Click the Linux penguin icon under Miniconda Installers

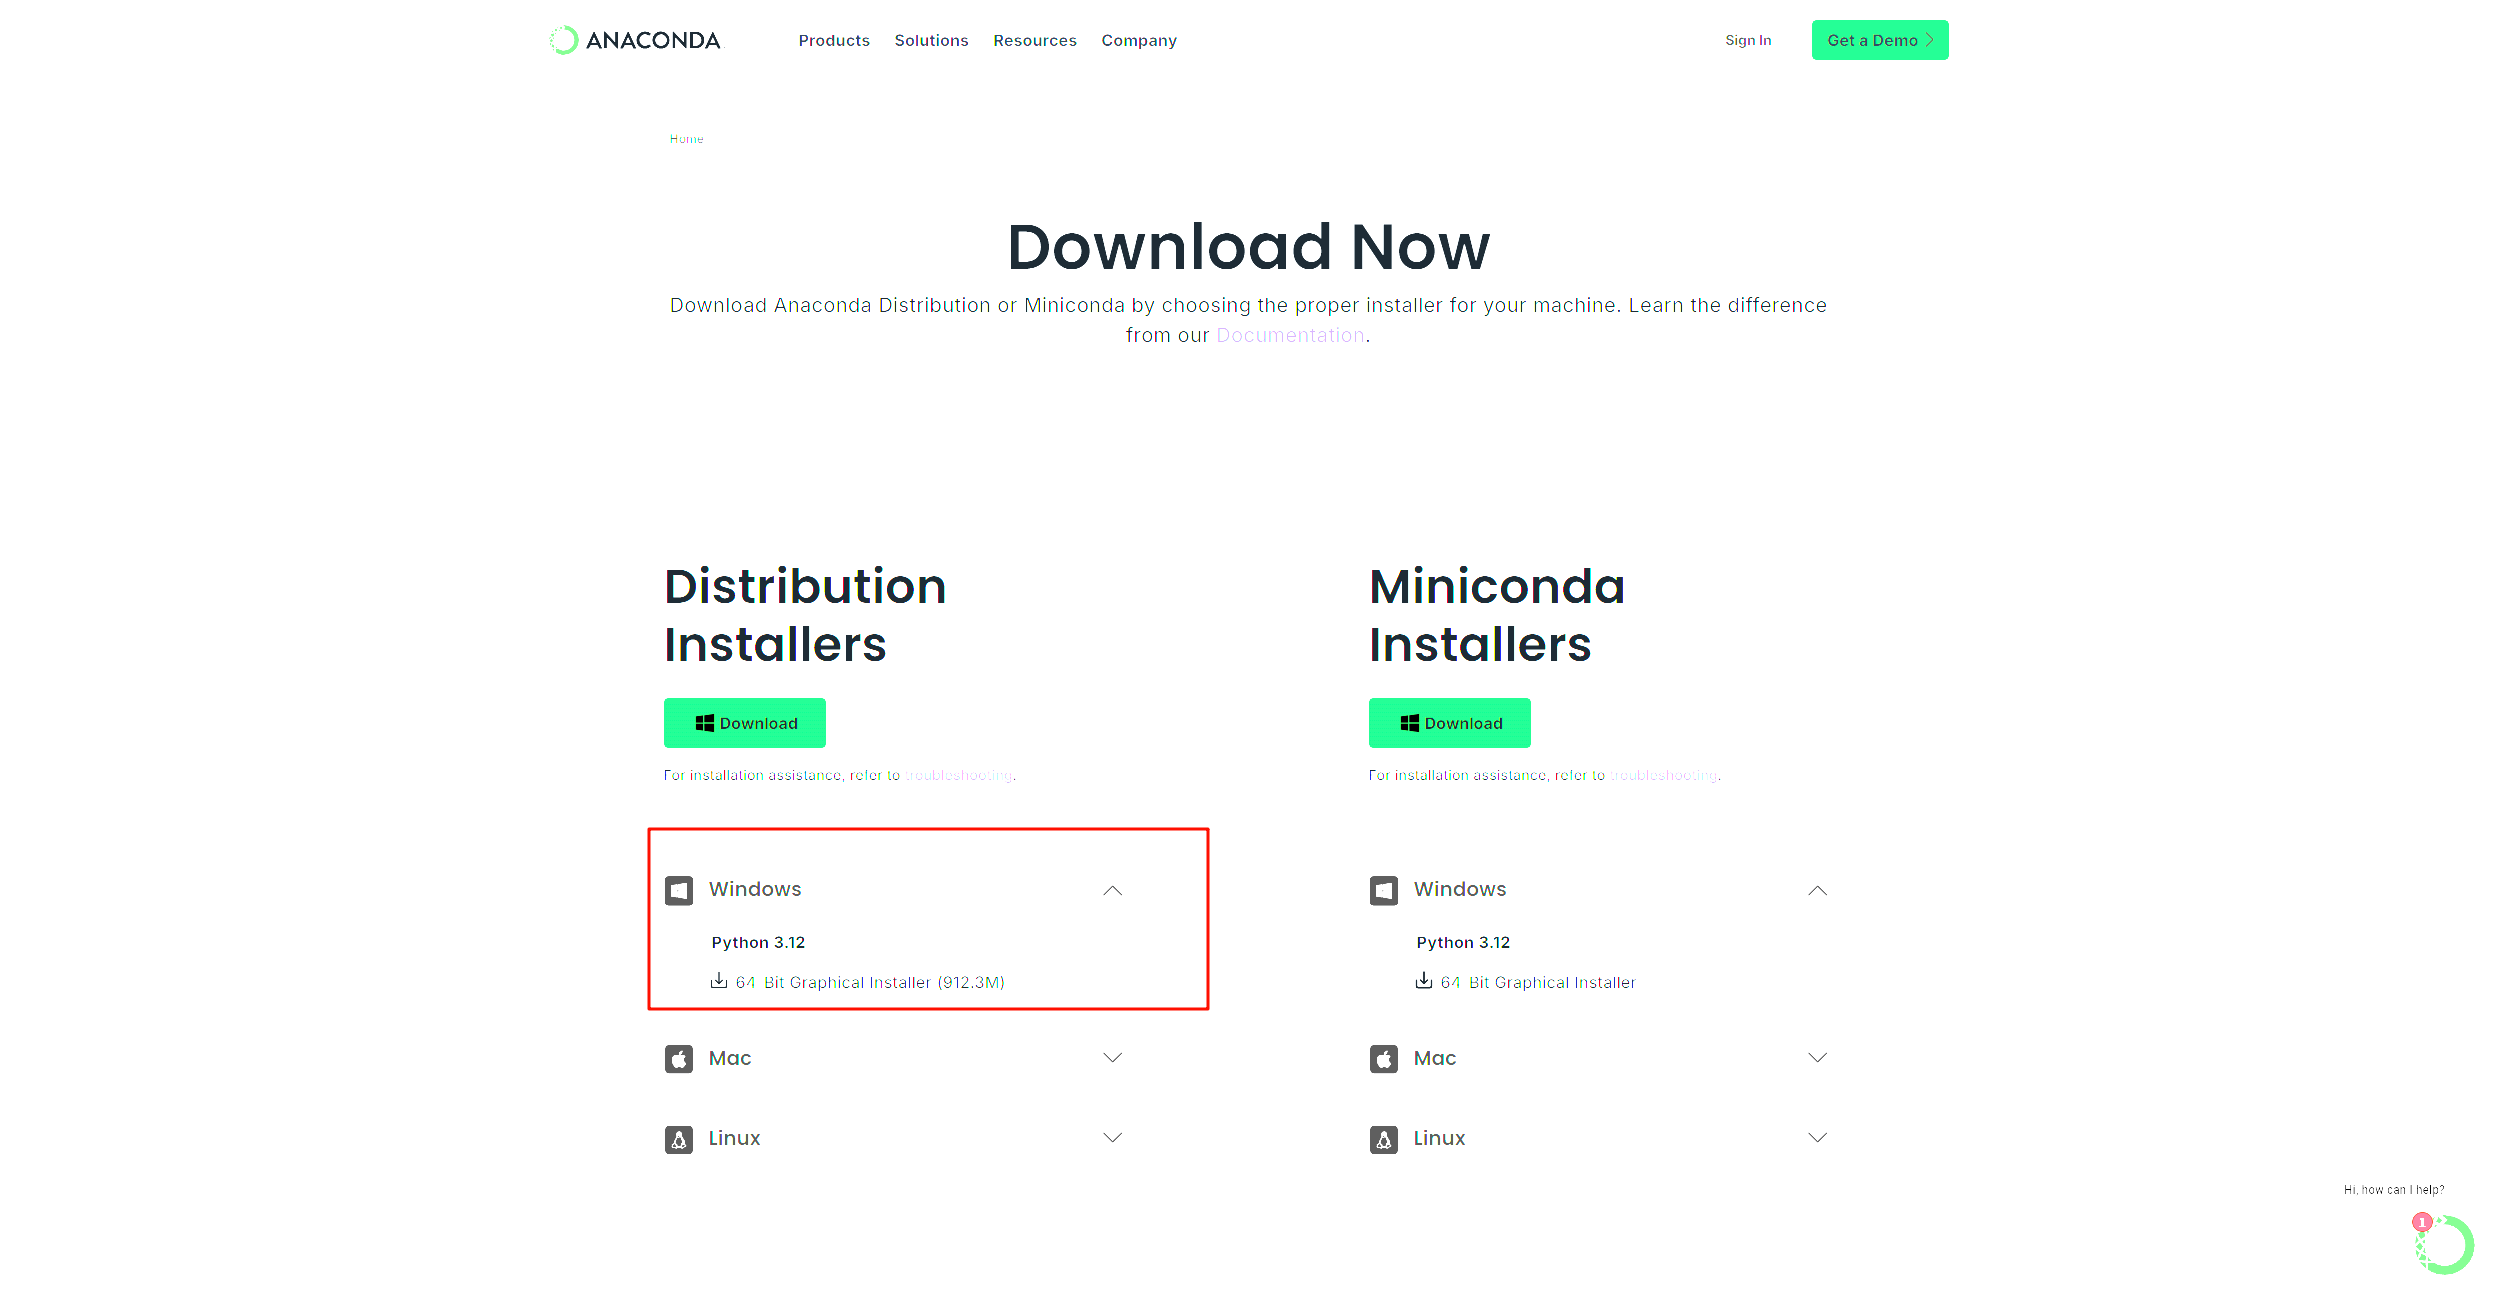tap(1384, 1139)
